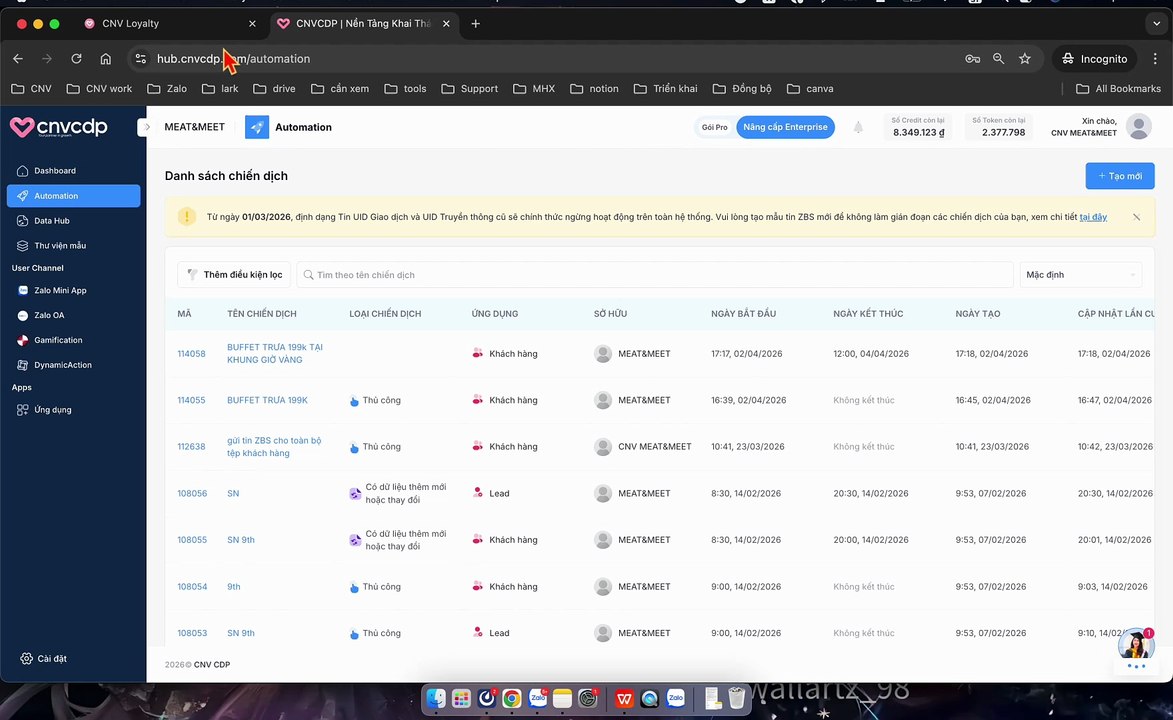Open Data Hub in the sidebar
The height and width of the screenshot is (720, 1173).
point(52,221)
